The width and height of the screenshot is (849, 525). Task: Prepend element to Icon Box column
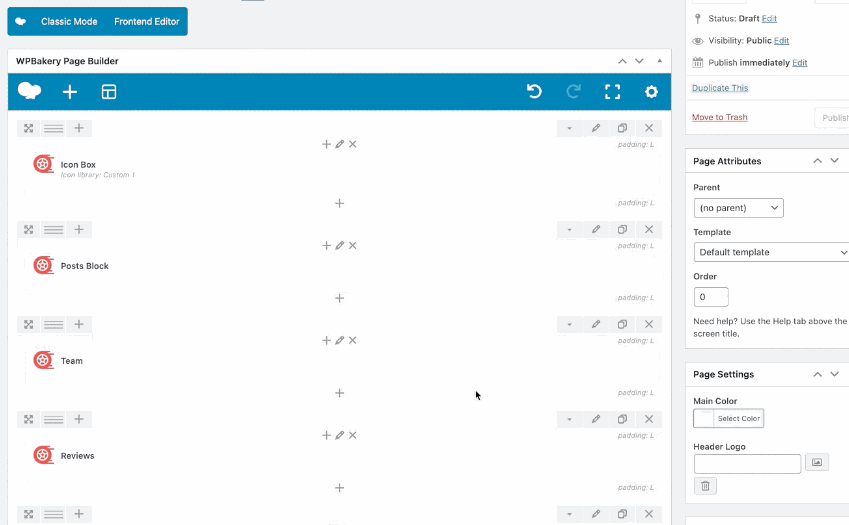(x=326, y=144)
